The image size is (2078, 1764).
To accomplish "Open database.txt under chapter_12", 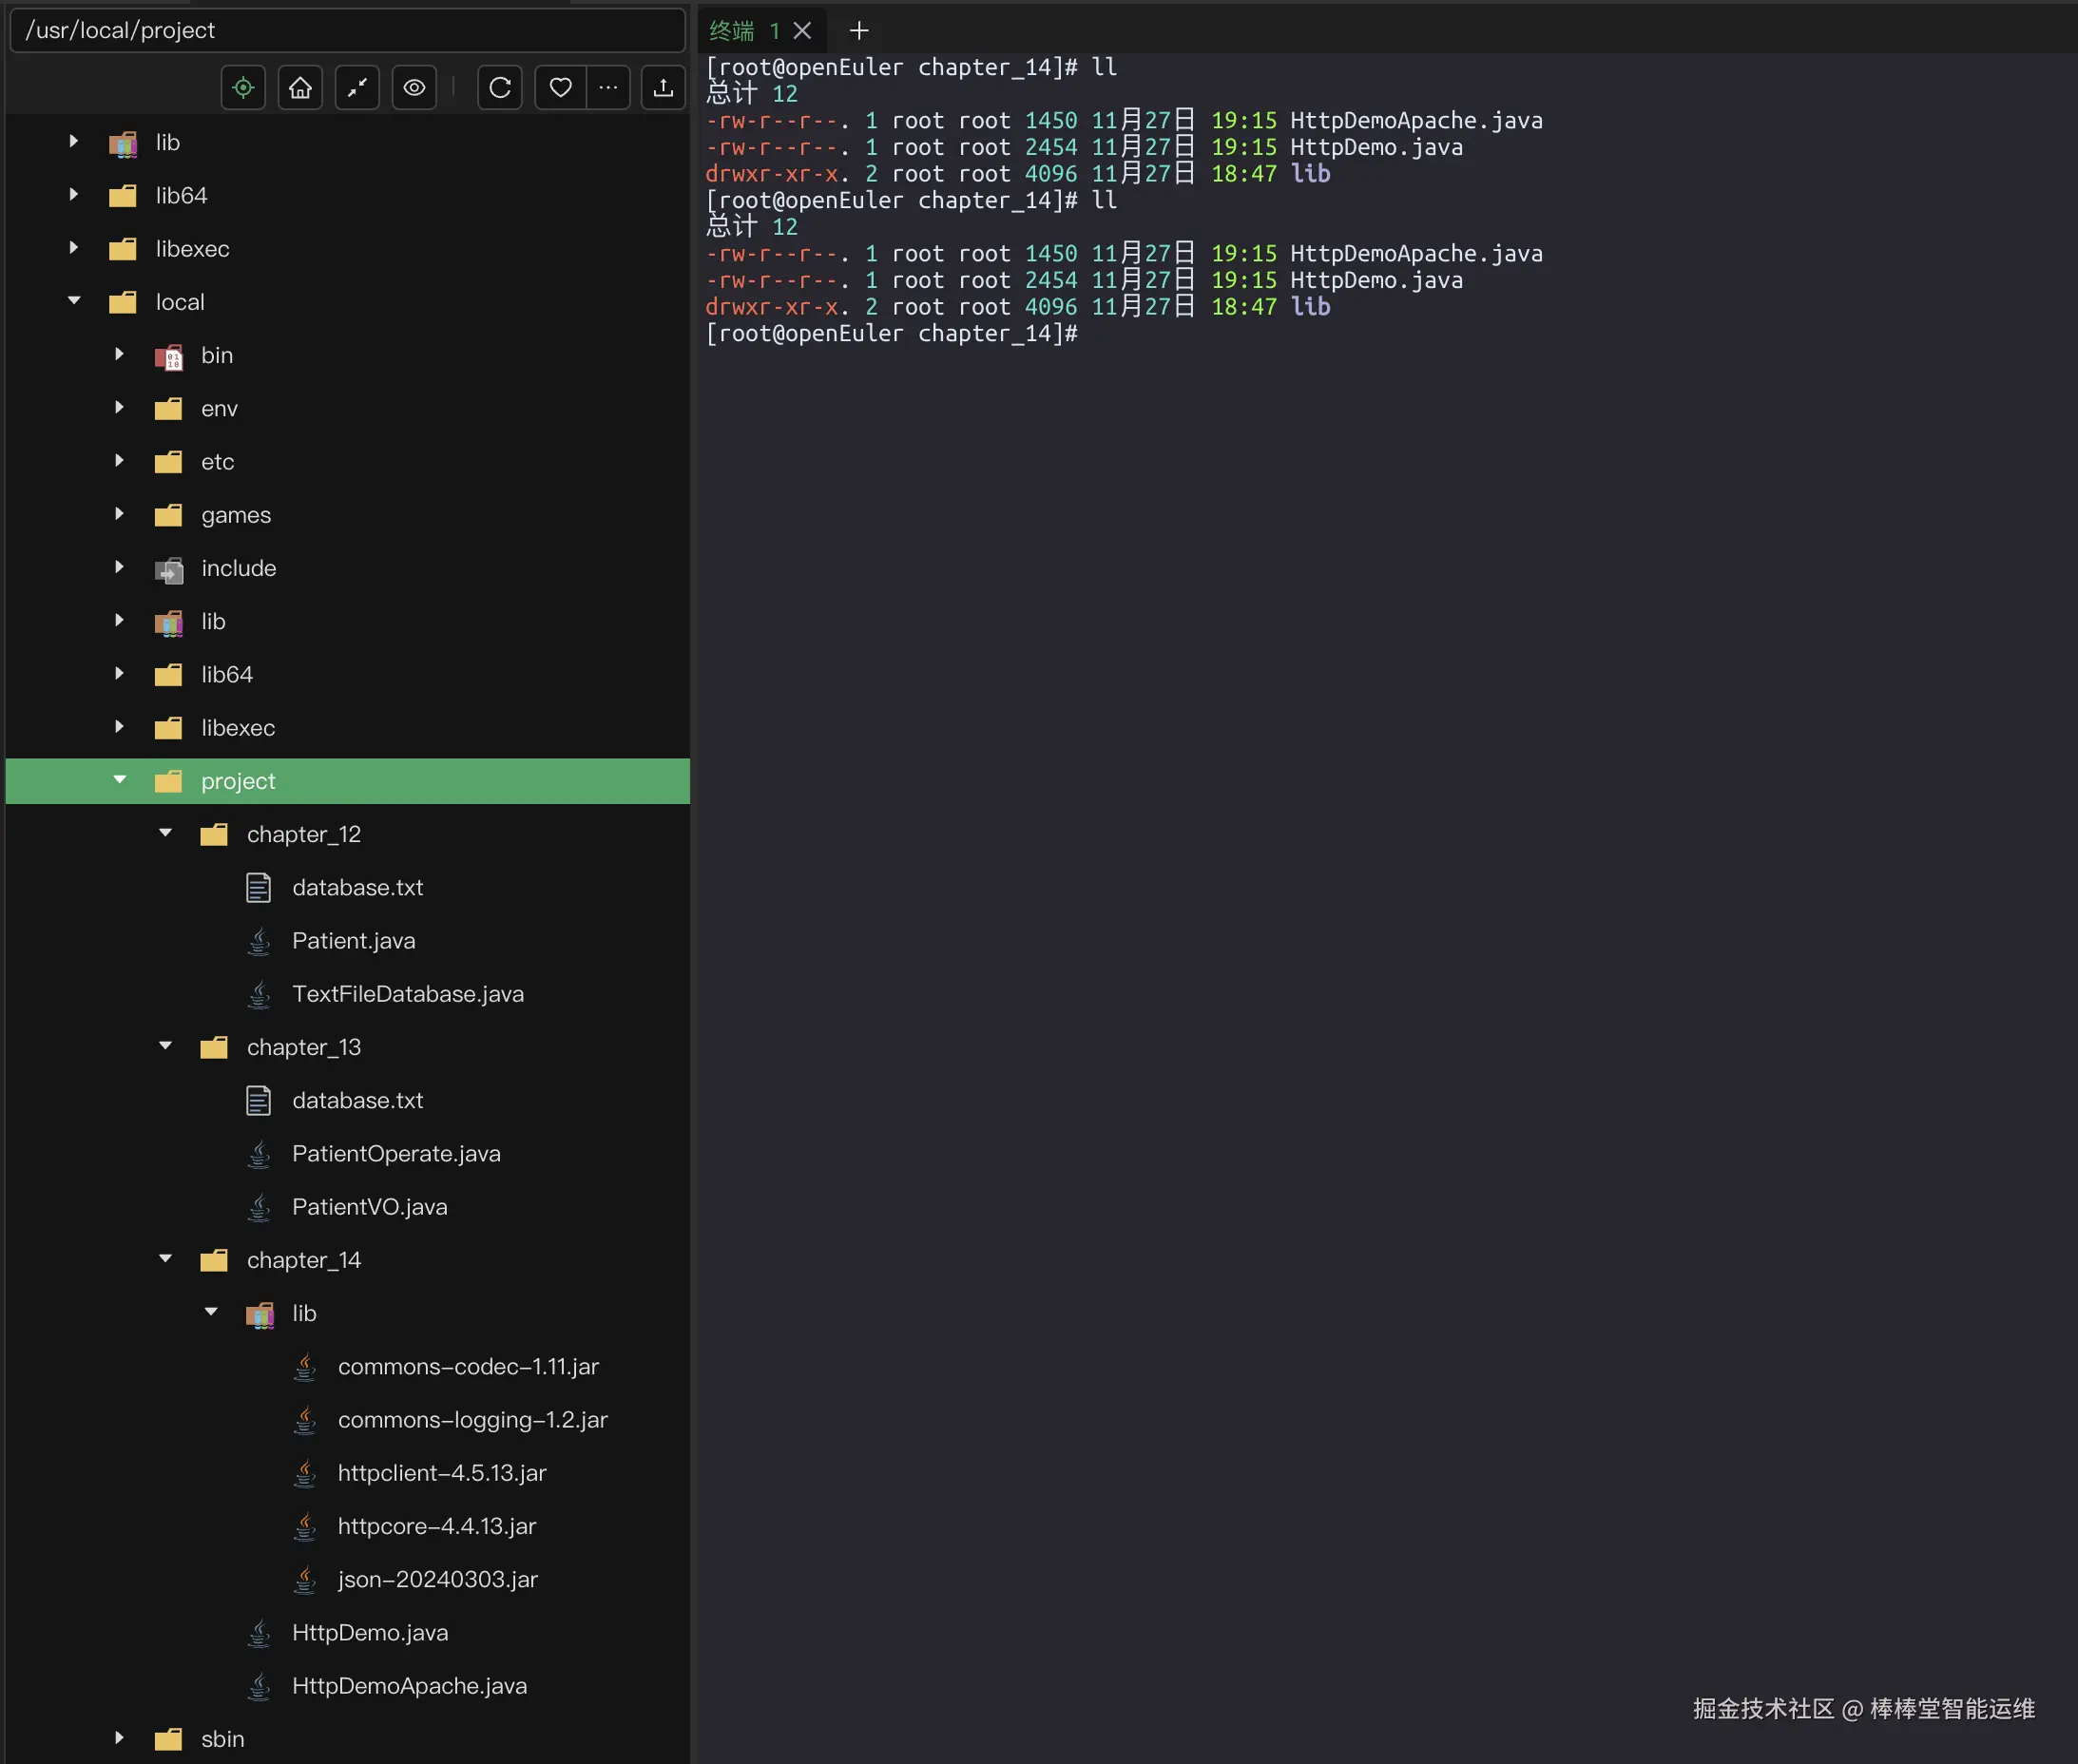I will pos(357,887).
